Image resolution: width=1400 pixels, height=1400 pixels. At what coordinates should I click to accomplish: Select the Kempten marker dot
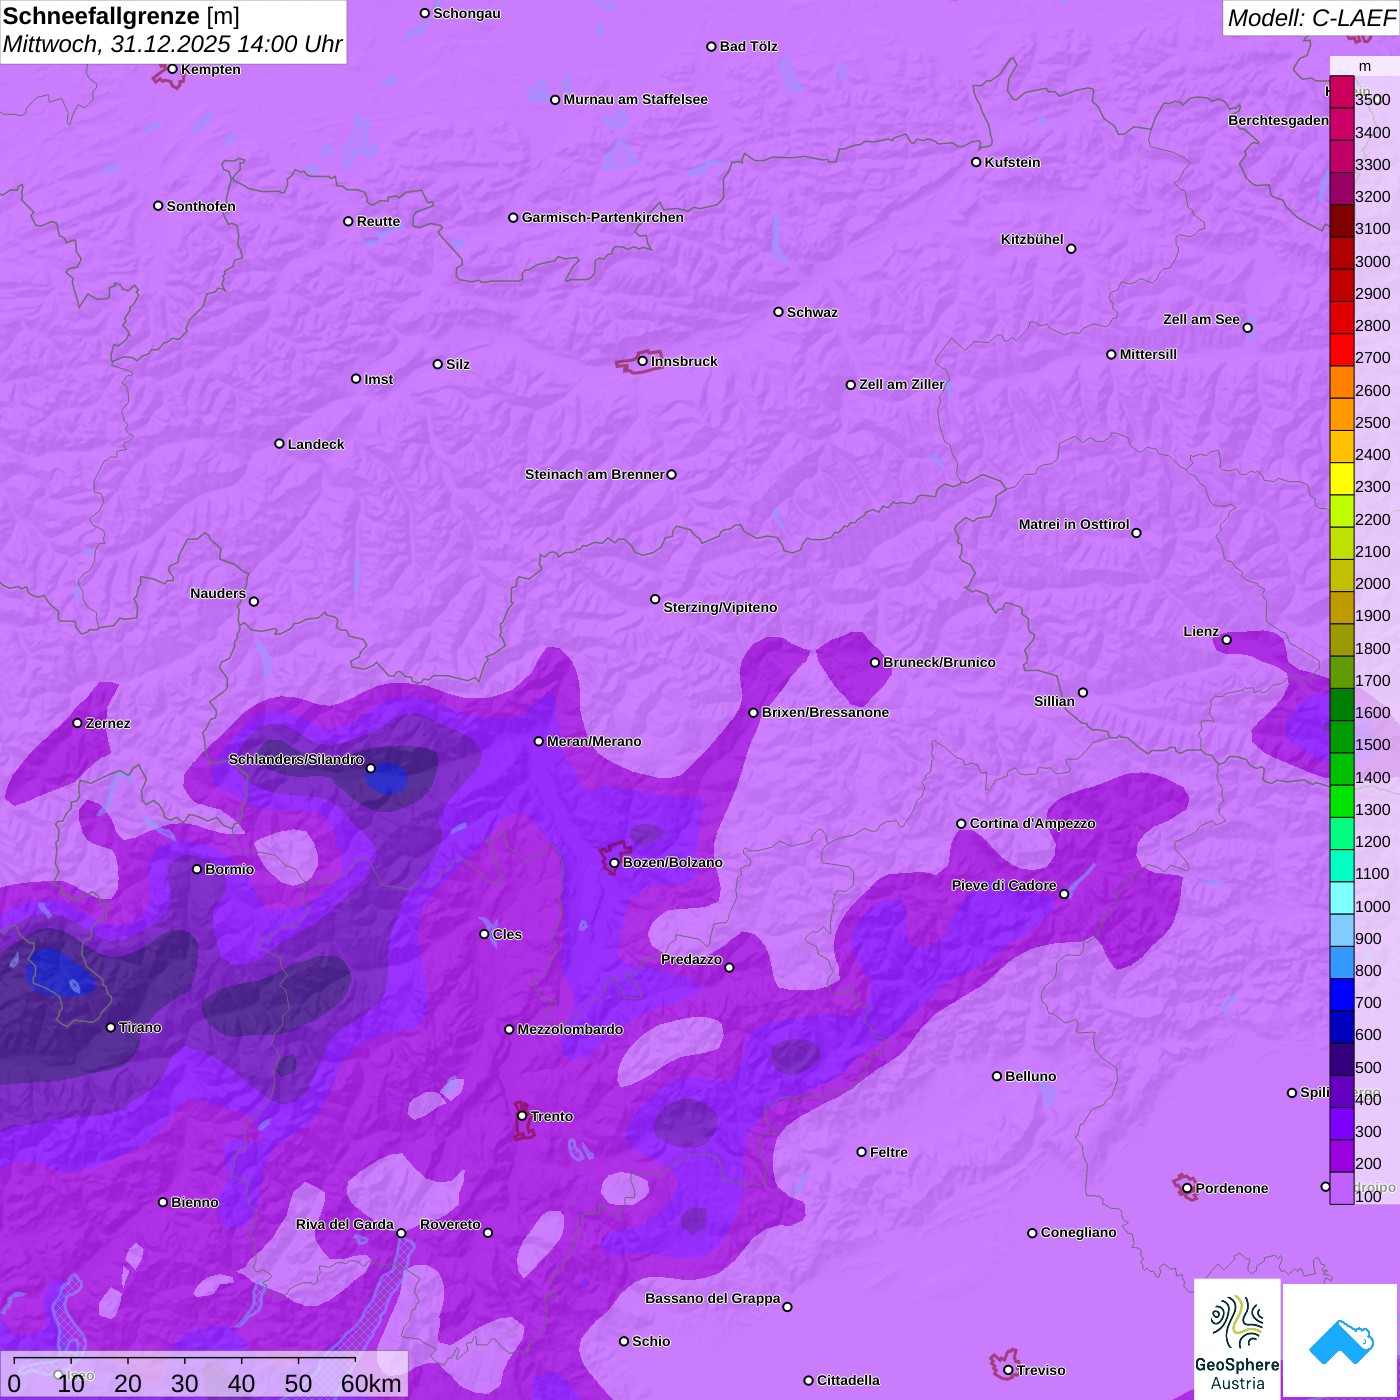point(173,69)
